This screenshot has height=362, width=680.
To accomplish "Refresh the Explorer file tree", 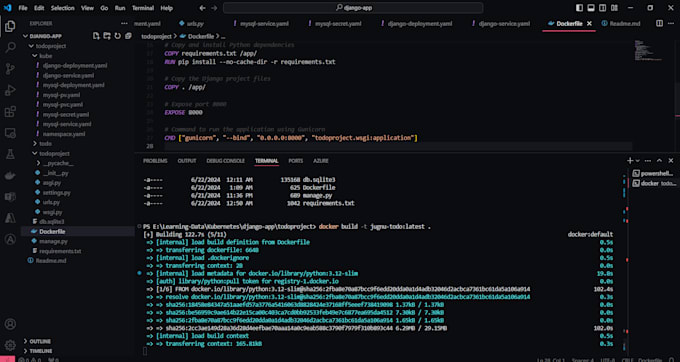I will 118,36.
